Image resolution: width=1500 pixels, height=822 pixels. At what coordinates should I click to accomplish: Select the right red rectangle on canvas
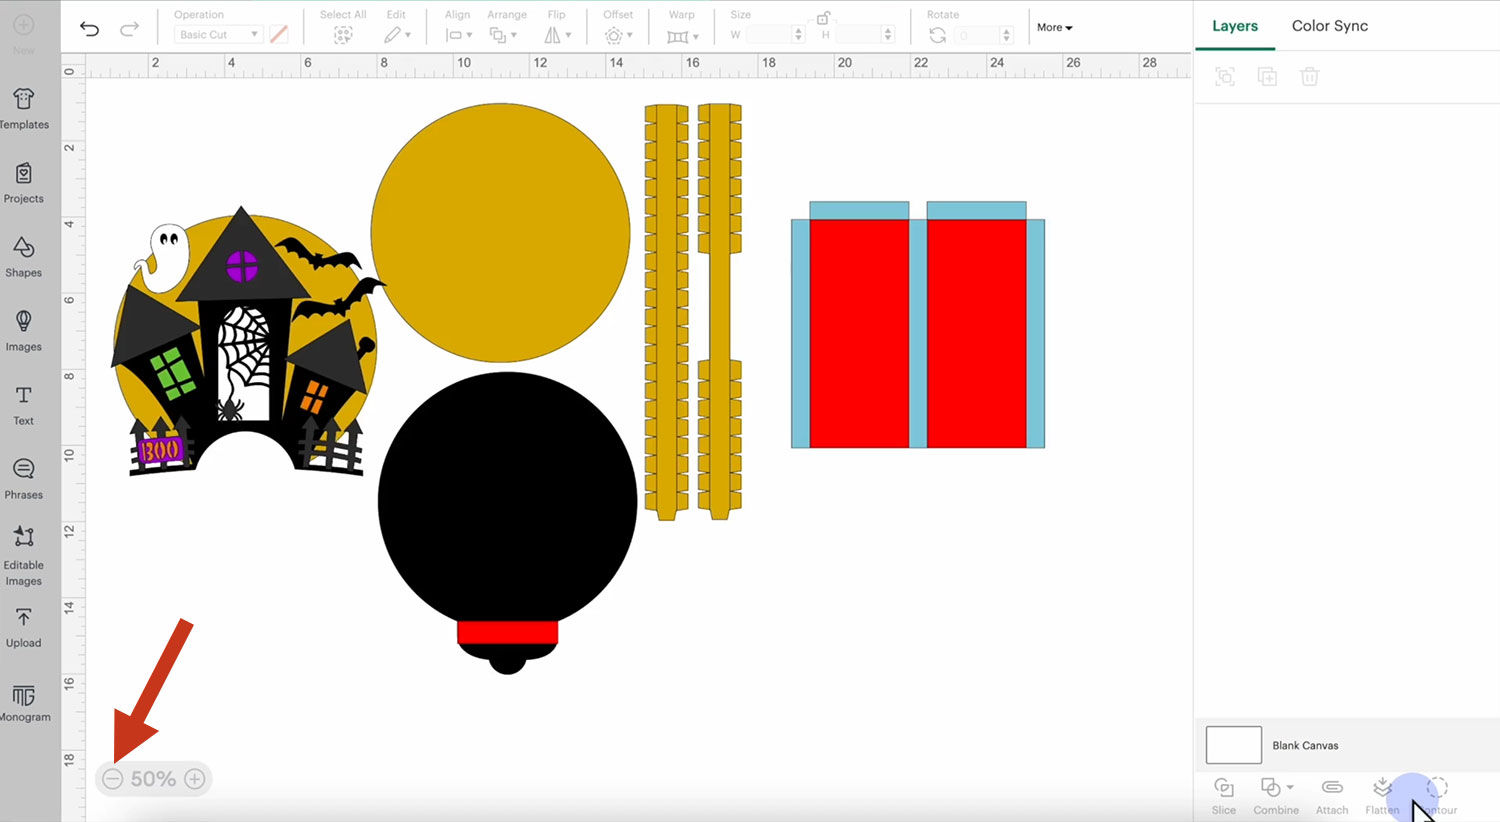tap(977, 333)
